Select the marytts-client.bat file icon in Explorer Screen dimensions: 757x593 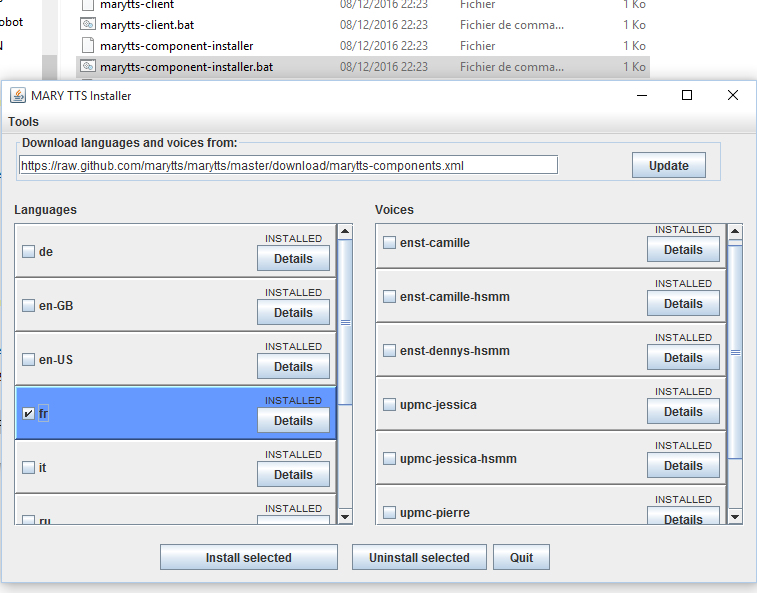[87, 24]
